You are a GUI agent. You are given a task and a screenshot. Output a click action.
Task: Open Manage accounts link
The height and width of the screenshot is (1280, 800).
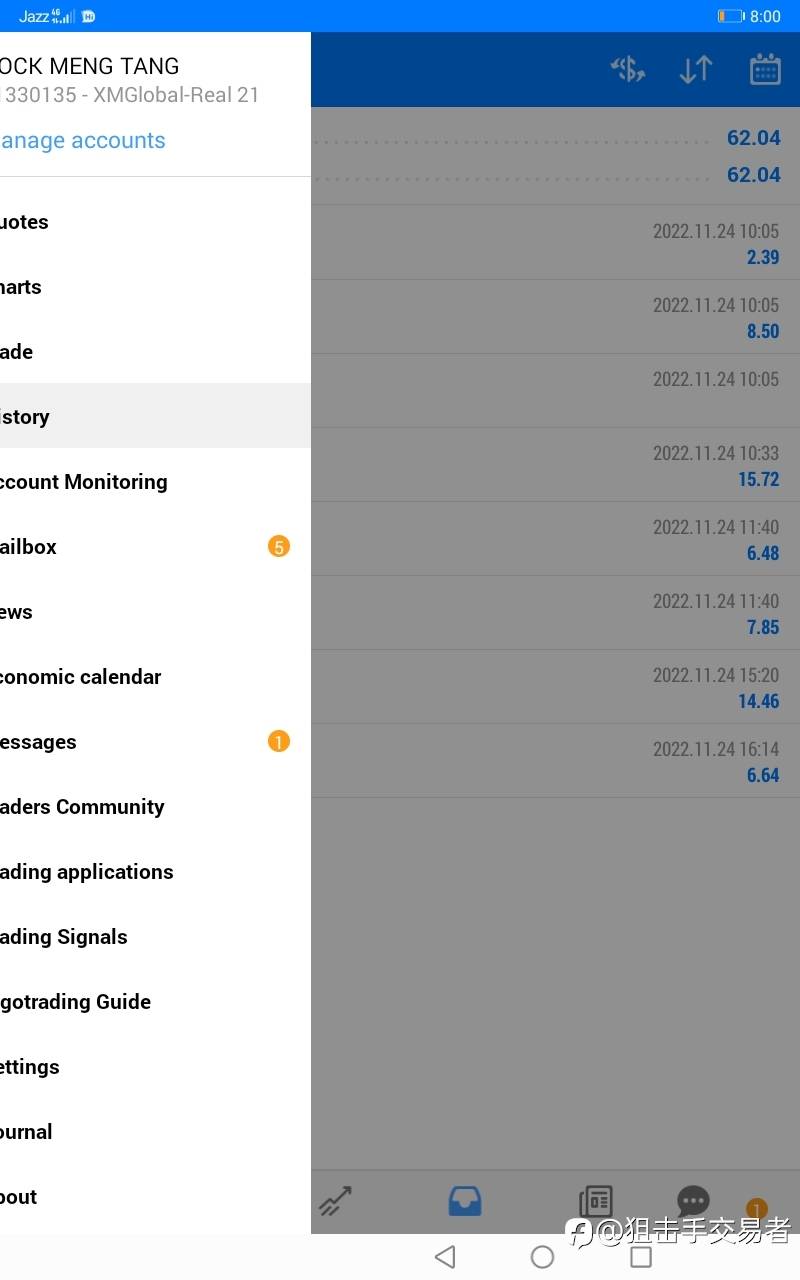(x=83, y=141)
